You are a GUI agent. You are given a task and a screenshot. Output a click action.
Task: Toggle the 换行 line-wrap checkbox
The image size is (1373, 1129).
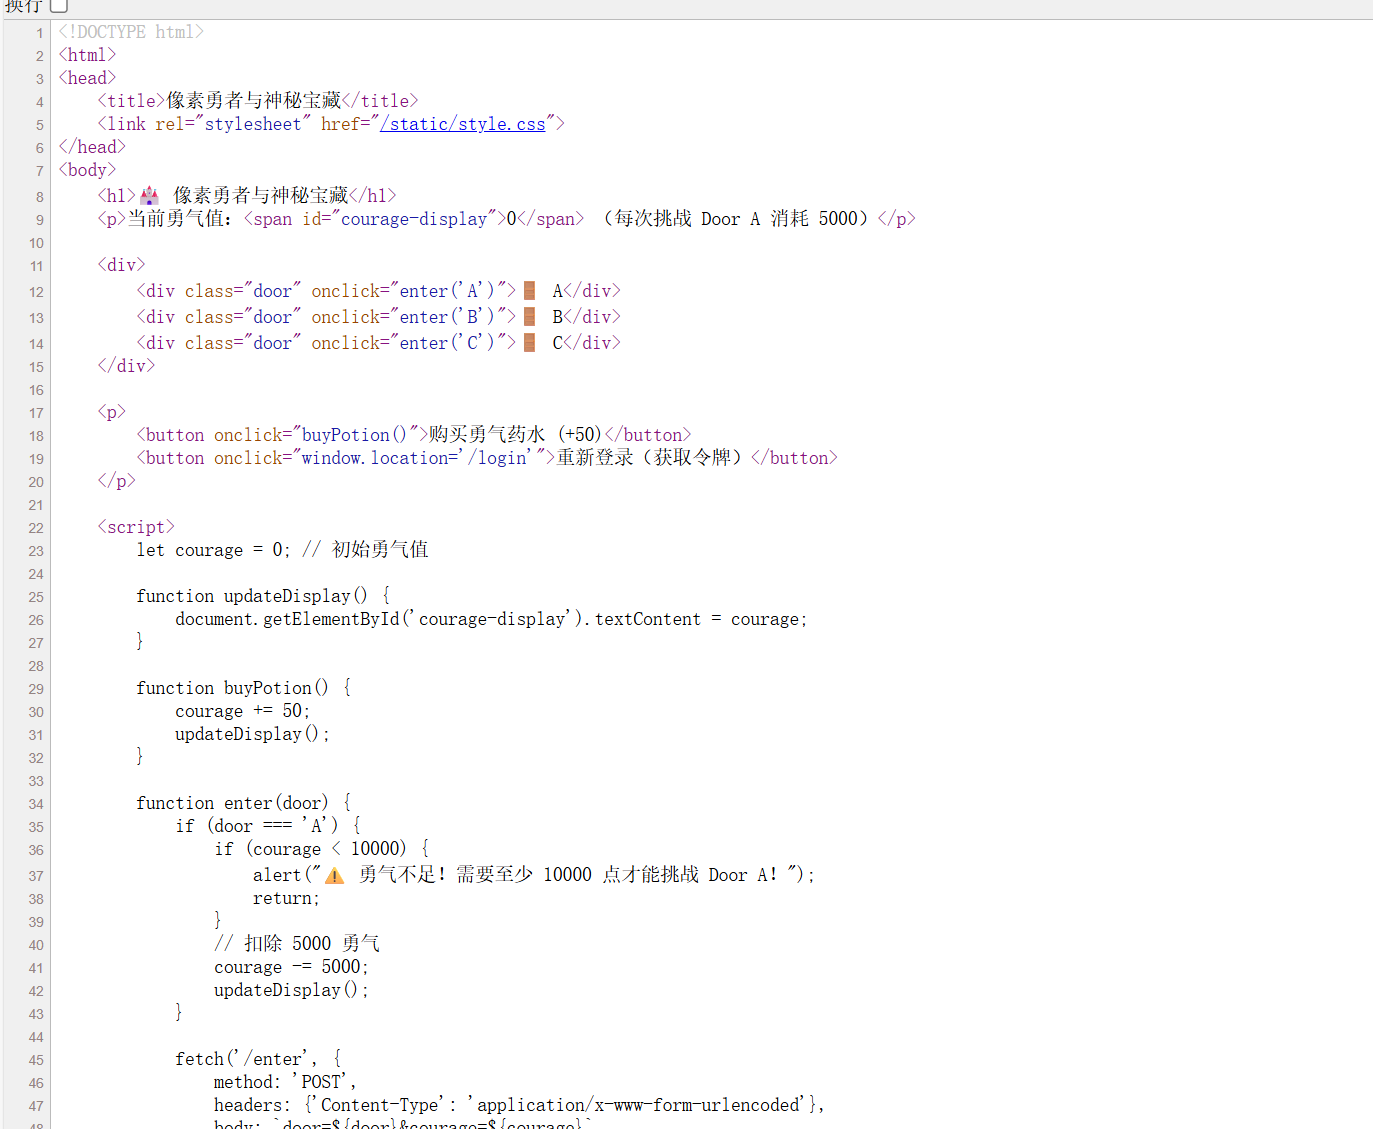[x=59, y=7]
